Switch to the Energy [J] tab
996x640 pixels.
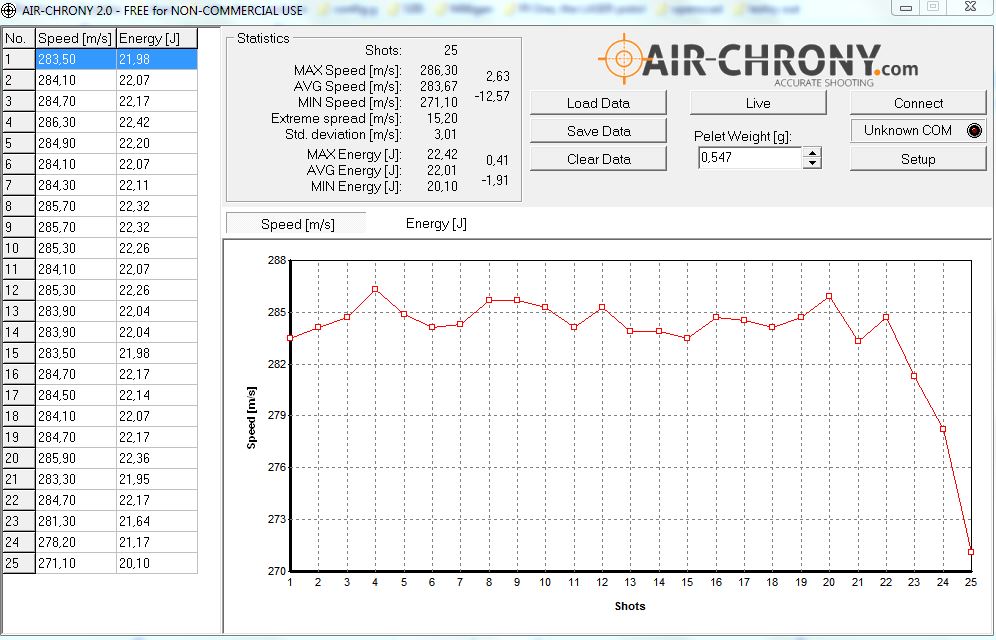pos(436,223)
